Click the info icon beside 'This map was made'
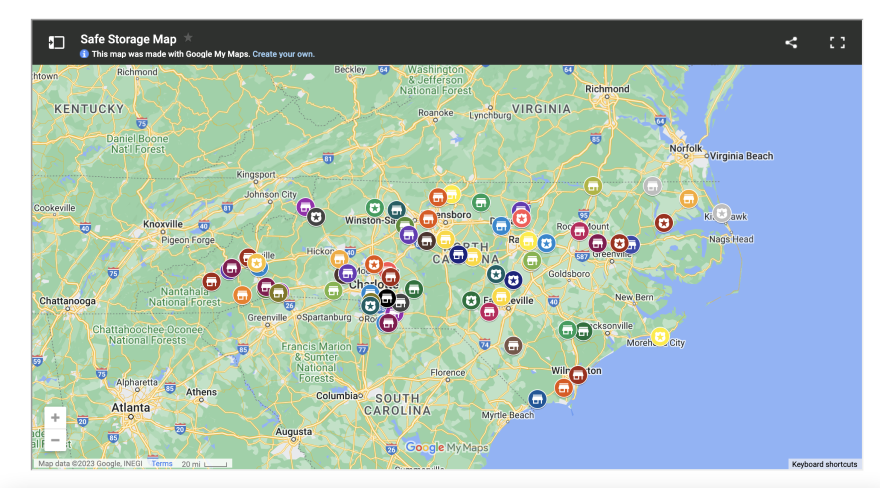This screenshot has height=488, width=880. point(85,54)
